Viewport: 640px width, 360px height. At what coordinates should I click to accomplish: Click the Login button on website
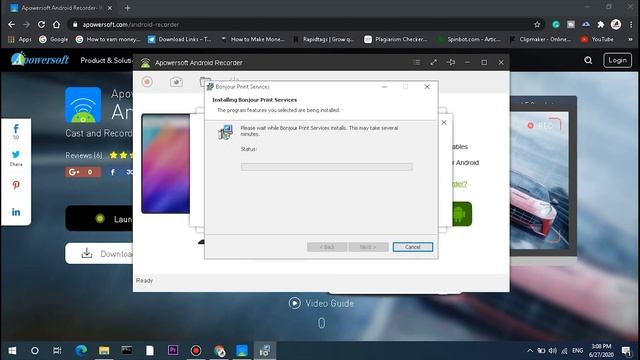pos(618,60)
